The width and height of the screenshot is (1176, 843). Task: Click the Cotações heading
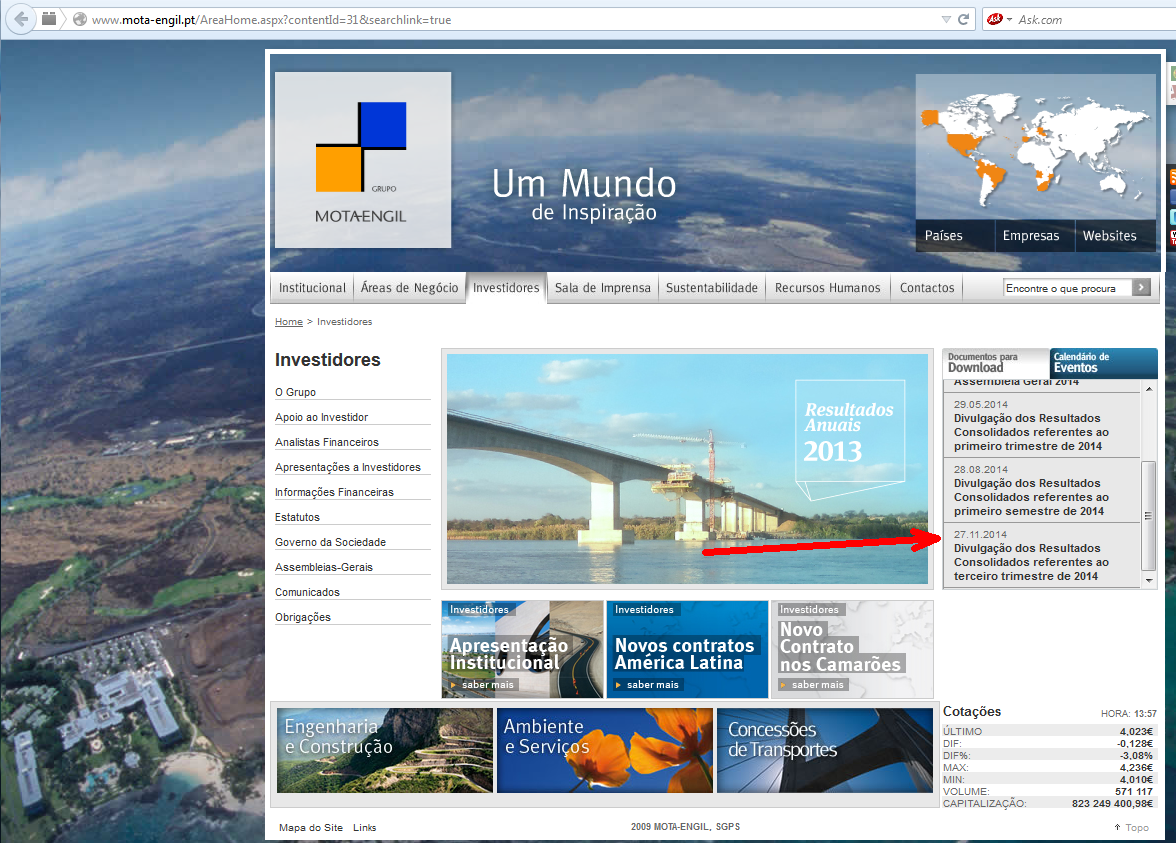click(972, 712)
